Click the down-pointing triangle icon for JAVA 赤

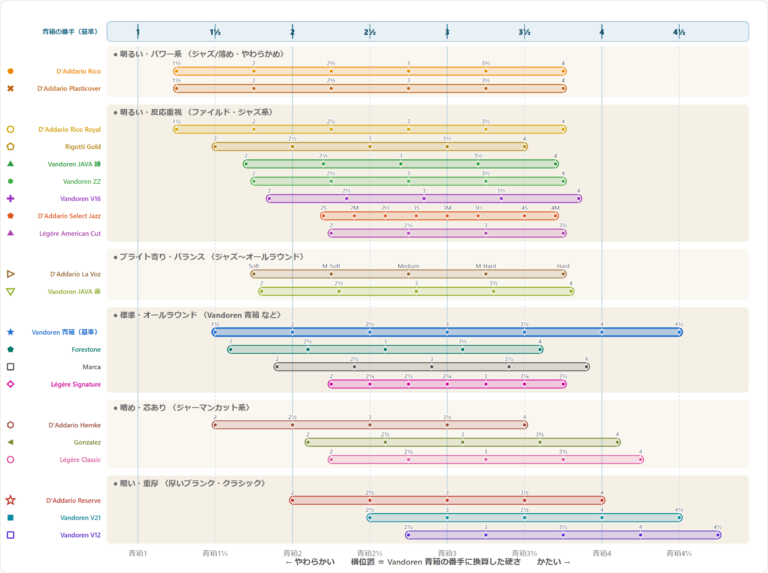(10, 291)
